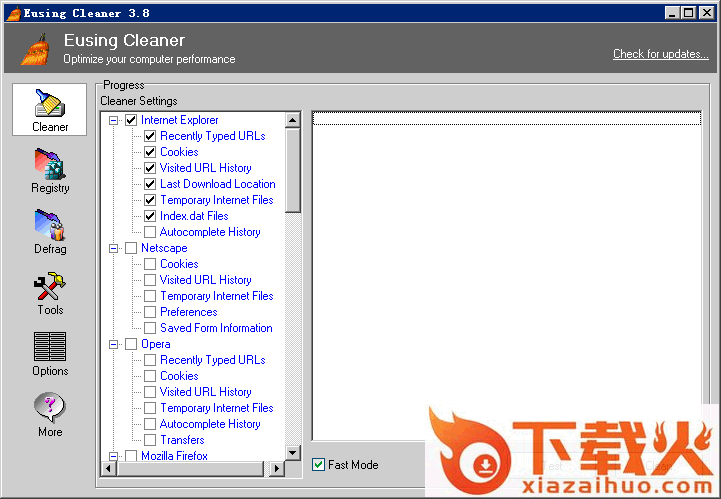Select Transfers text under Opera
The height and width of the screenshot is (499, 721).
[x=182, y=440]
